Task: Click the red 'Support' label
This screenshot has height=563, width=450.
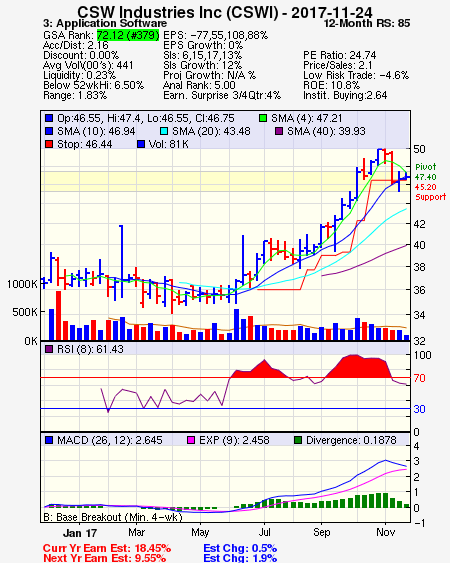Action: click(x=431, y=197)
